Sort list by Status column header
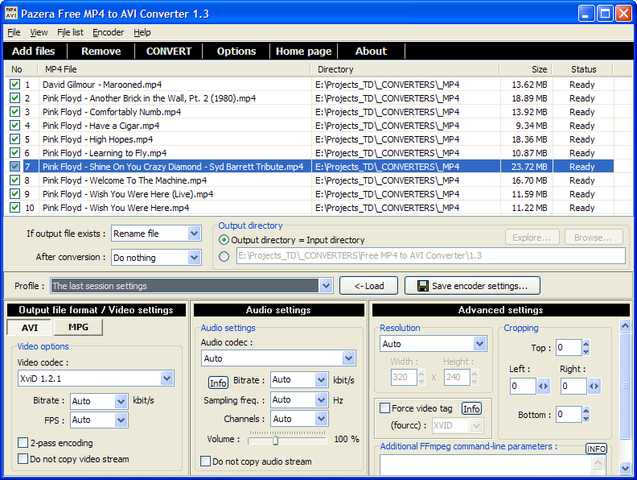The width and height of the screenshot is (637, 480). pyautogui.click(x=583, y=69)
